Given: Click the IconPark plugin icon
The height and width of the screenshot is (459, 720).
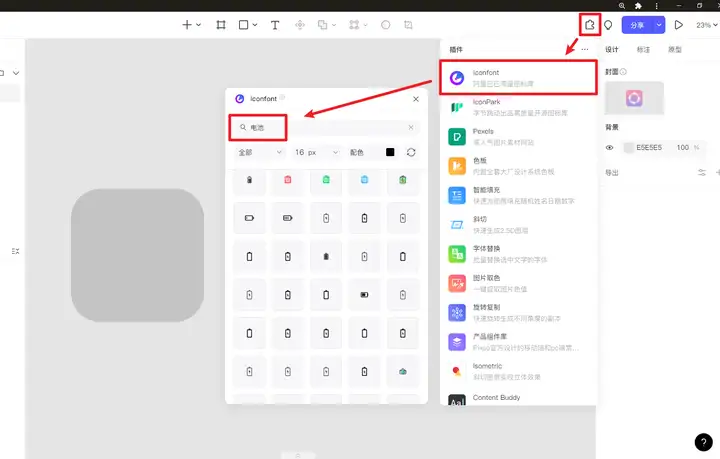Looking at the screenshot, I should pos(456,107).
